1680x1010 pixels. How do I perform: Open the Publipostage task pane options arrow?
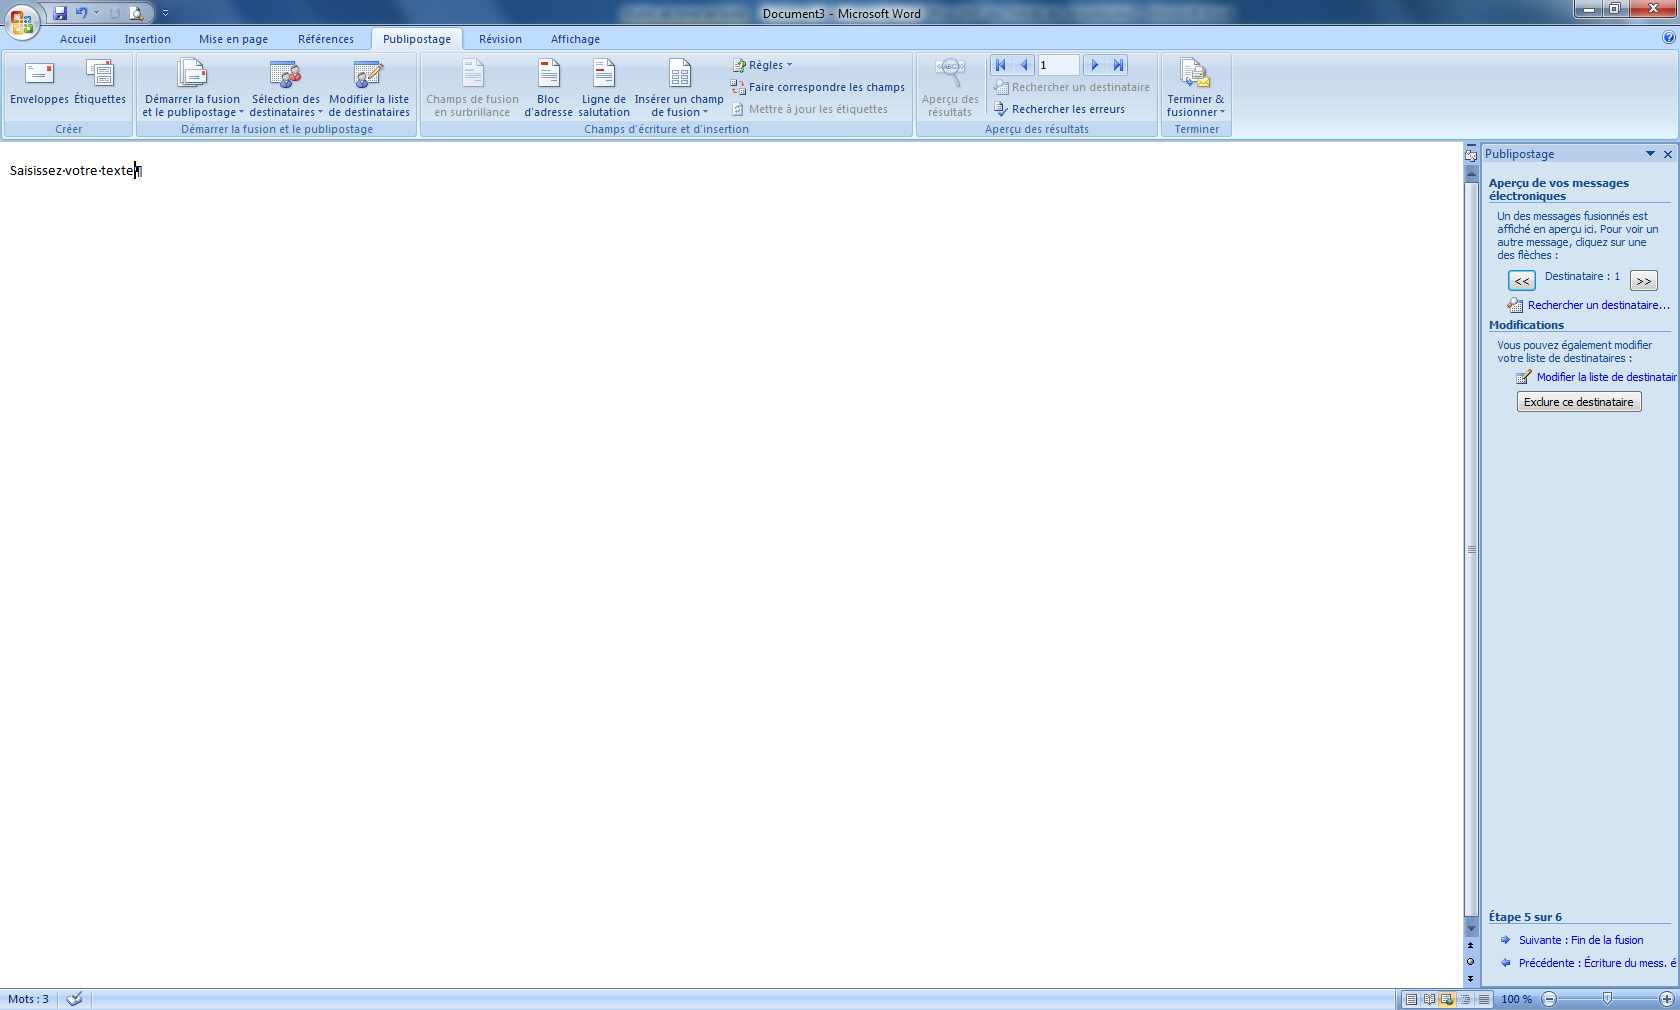coord(1650,154)
